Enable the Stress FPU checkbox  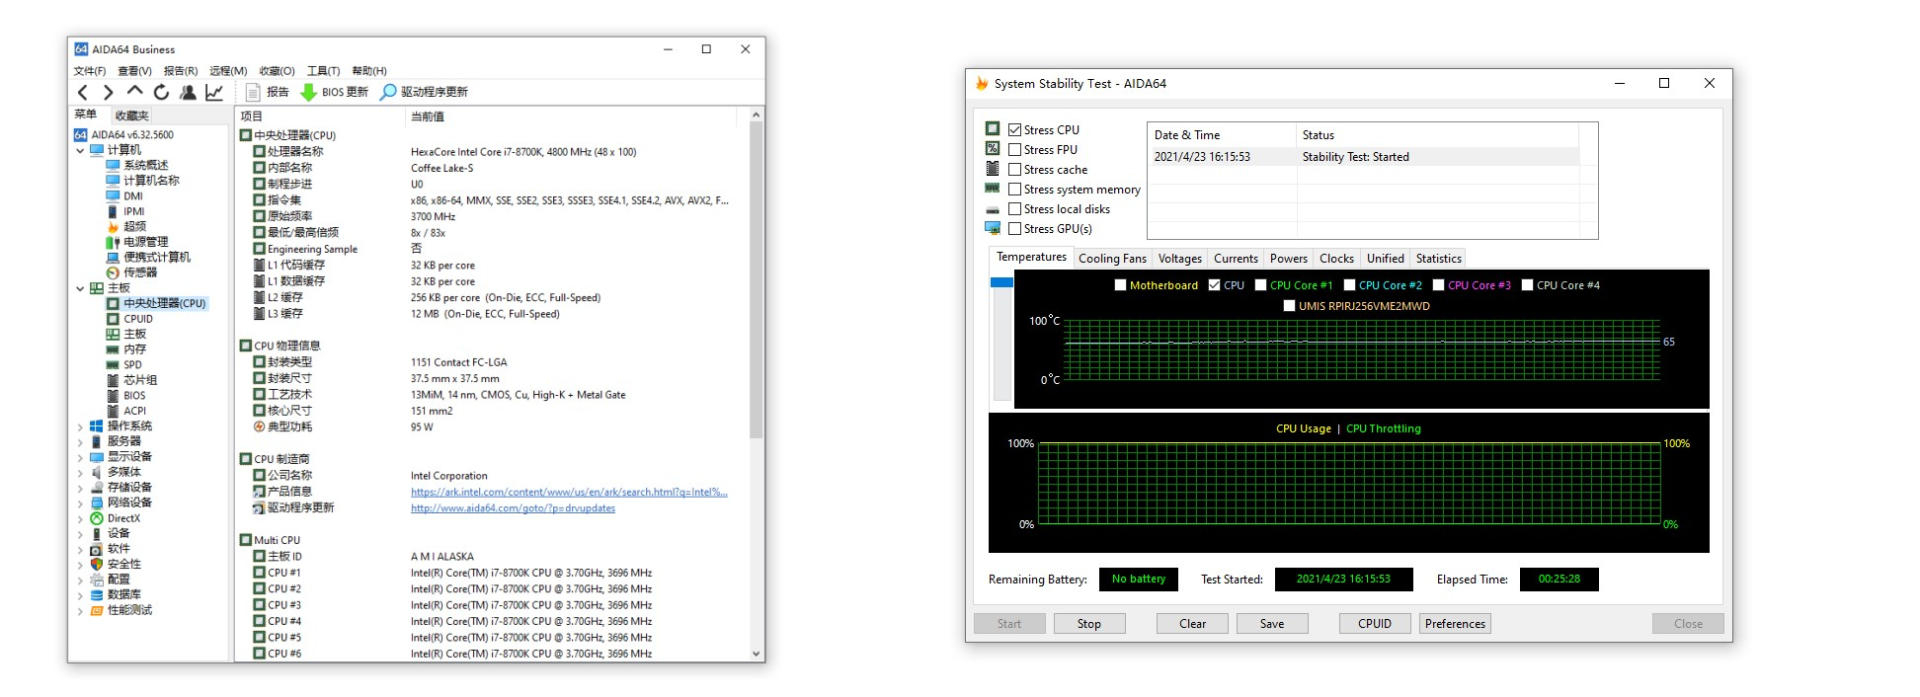(1015, 150)
